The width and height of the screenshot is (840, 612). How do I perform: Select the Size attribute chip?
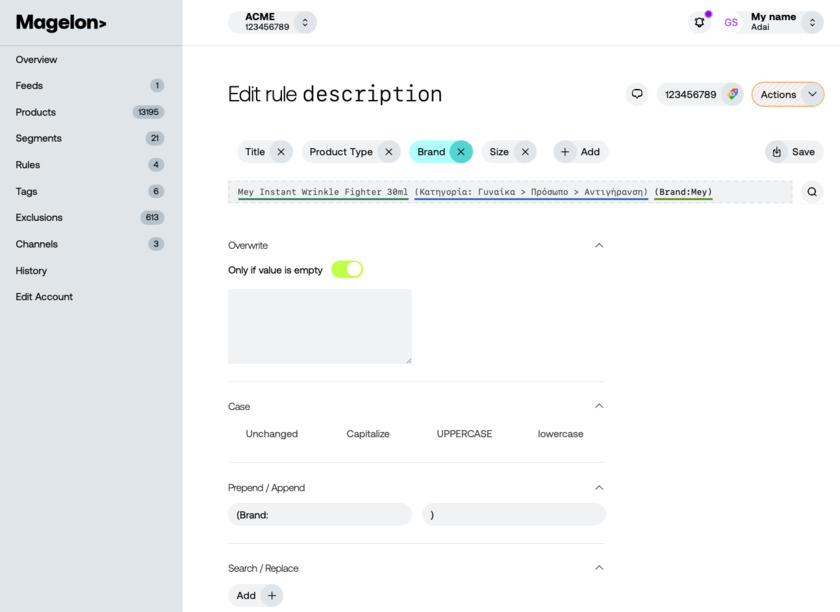pos(499,152)
